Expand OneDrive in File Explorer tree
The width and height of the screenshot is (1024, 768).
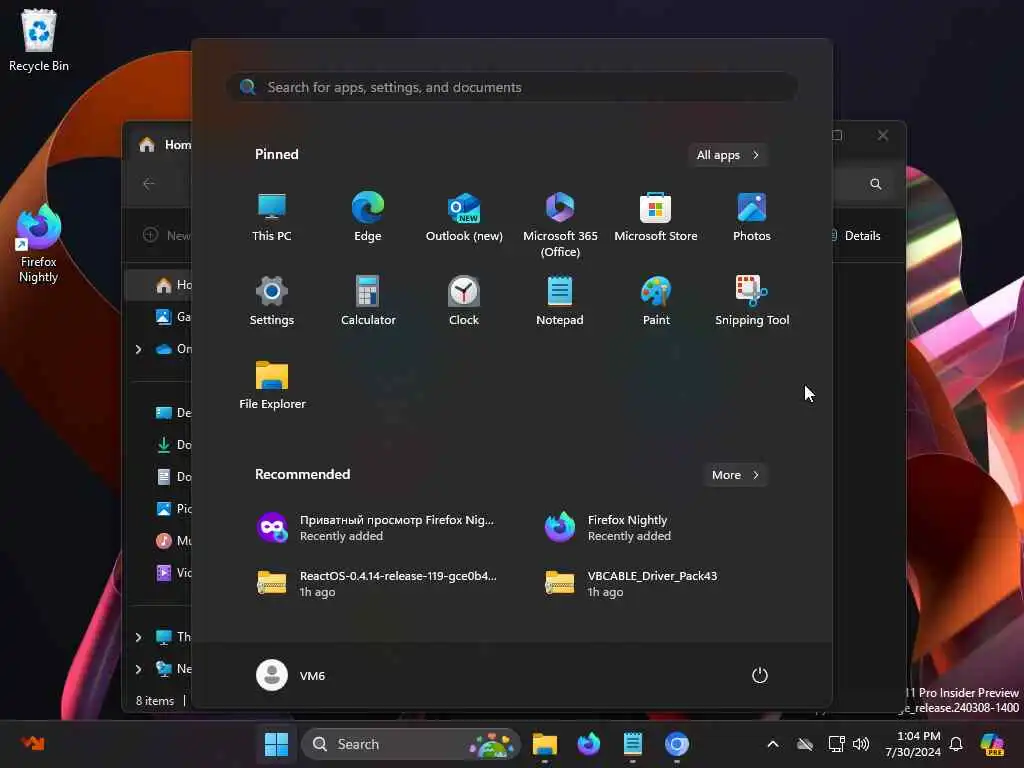(138, 349)
